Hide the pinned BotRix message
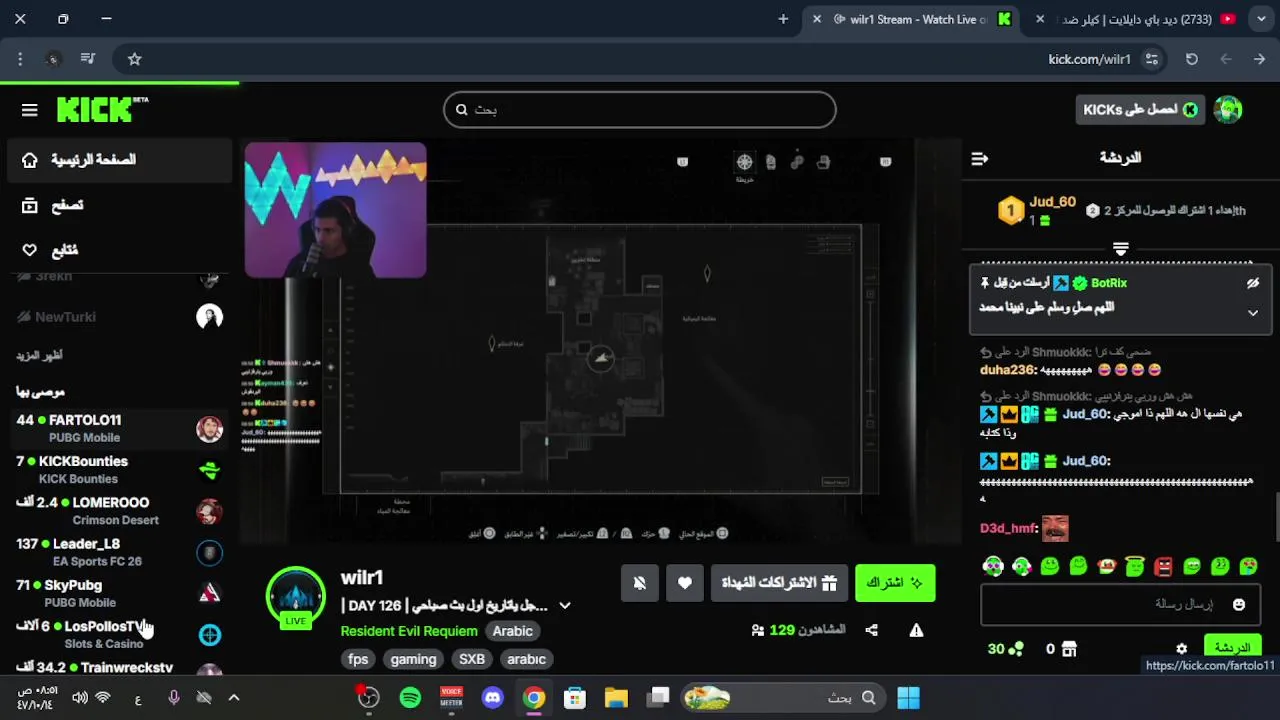Screen dimensions: 1280x720 point(1252,284)
